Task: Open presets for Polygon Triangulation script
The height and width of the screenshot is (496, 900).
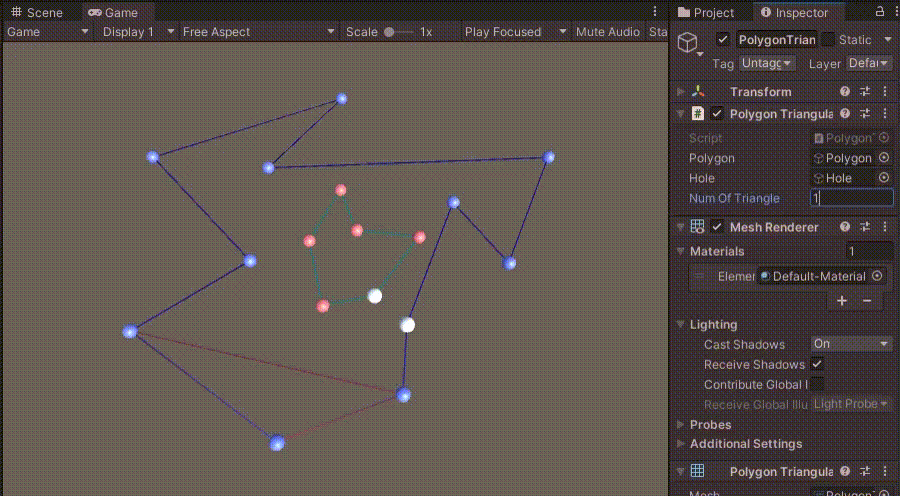Action: click(865, 114)
